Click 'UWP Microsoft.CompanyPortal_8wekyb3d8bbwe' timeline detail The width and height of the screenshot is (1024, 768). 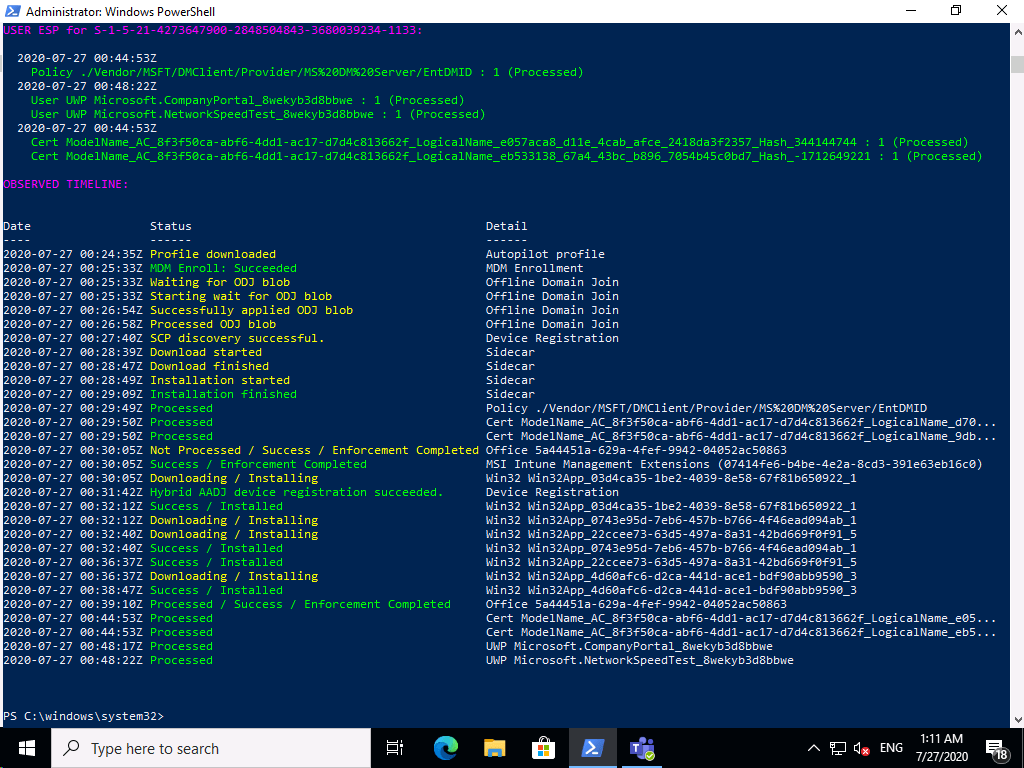click(630, 647)
